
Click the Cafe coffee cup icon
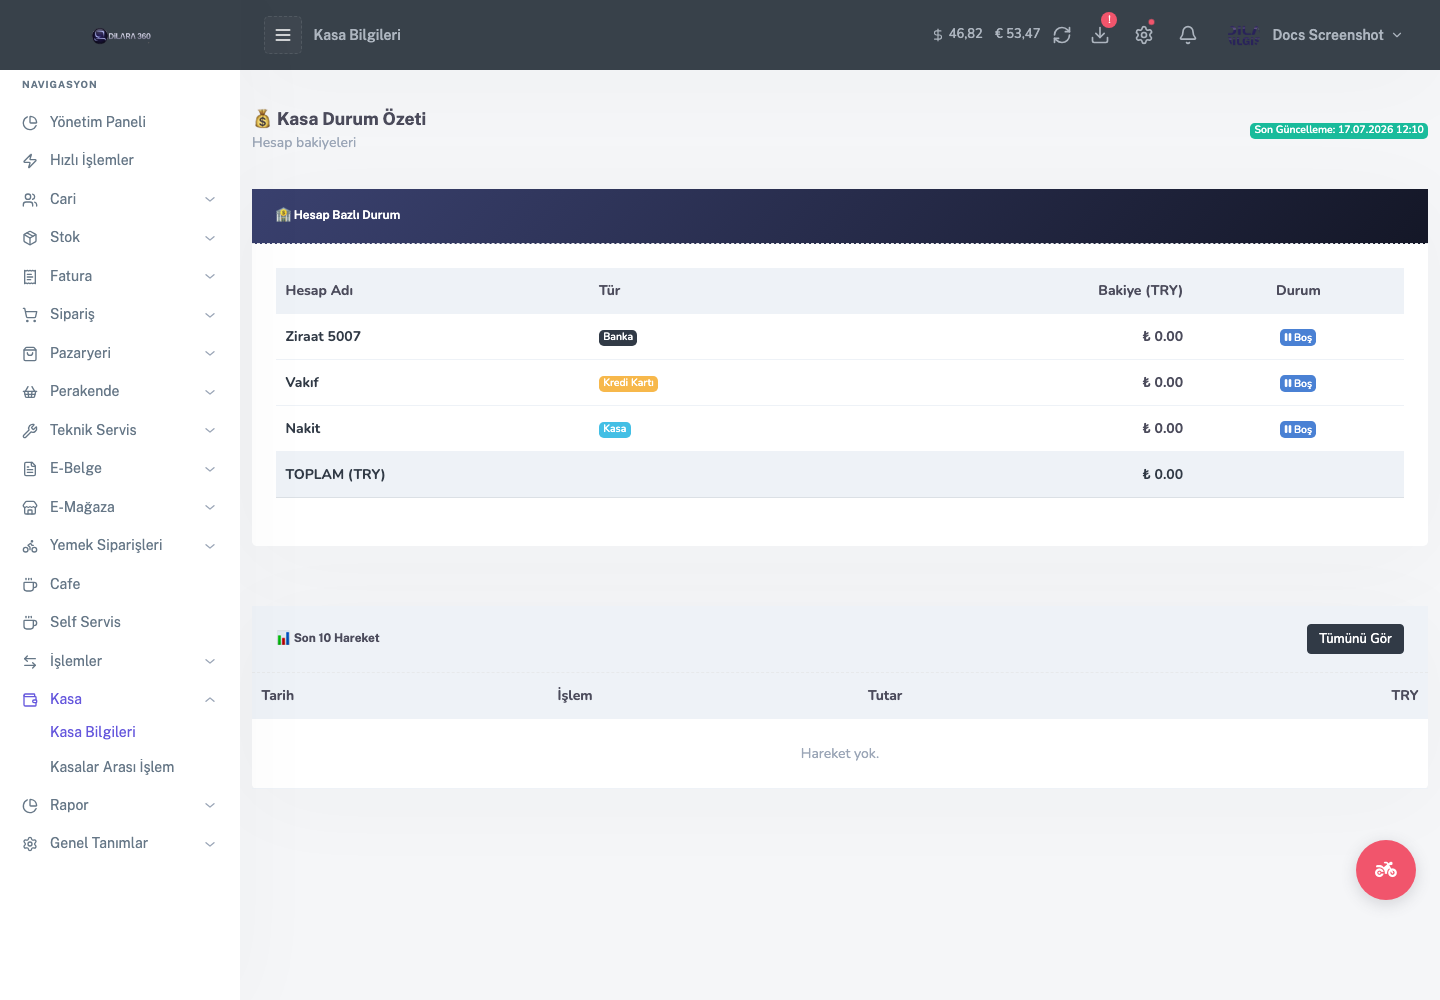pos(30,584)
